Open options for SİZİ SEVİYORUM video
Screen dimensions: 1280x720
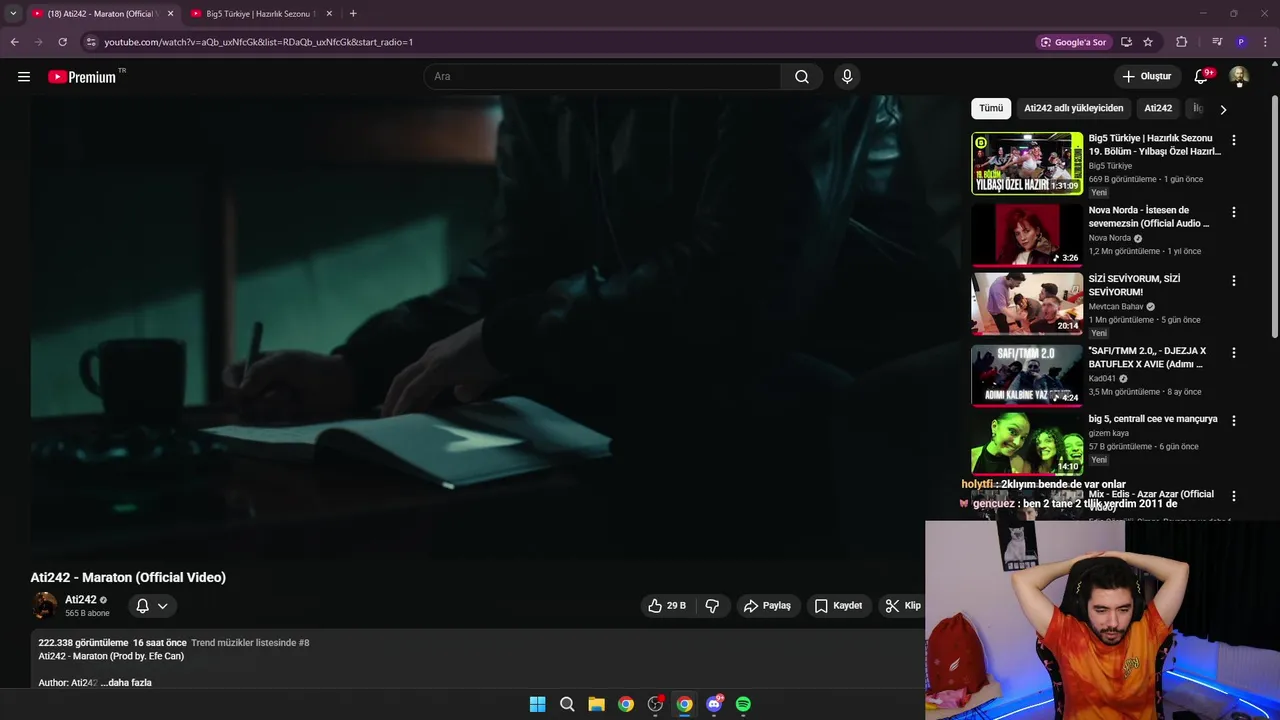point(1234,281)
